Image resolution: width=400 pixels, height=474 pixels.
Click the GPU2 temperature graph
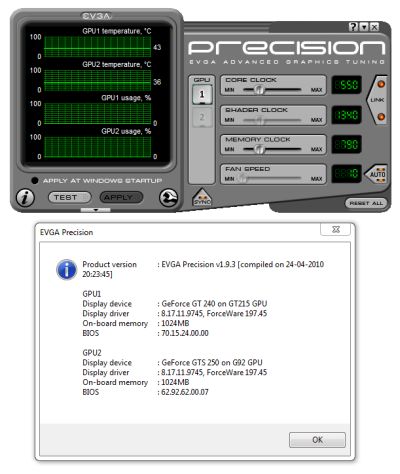pos(98,80)
